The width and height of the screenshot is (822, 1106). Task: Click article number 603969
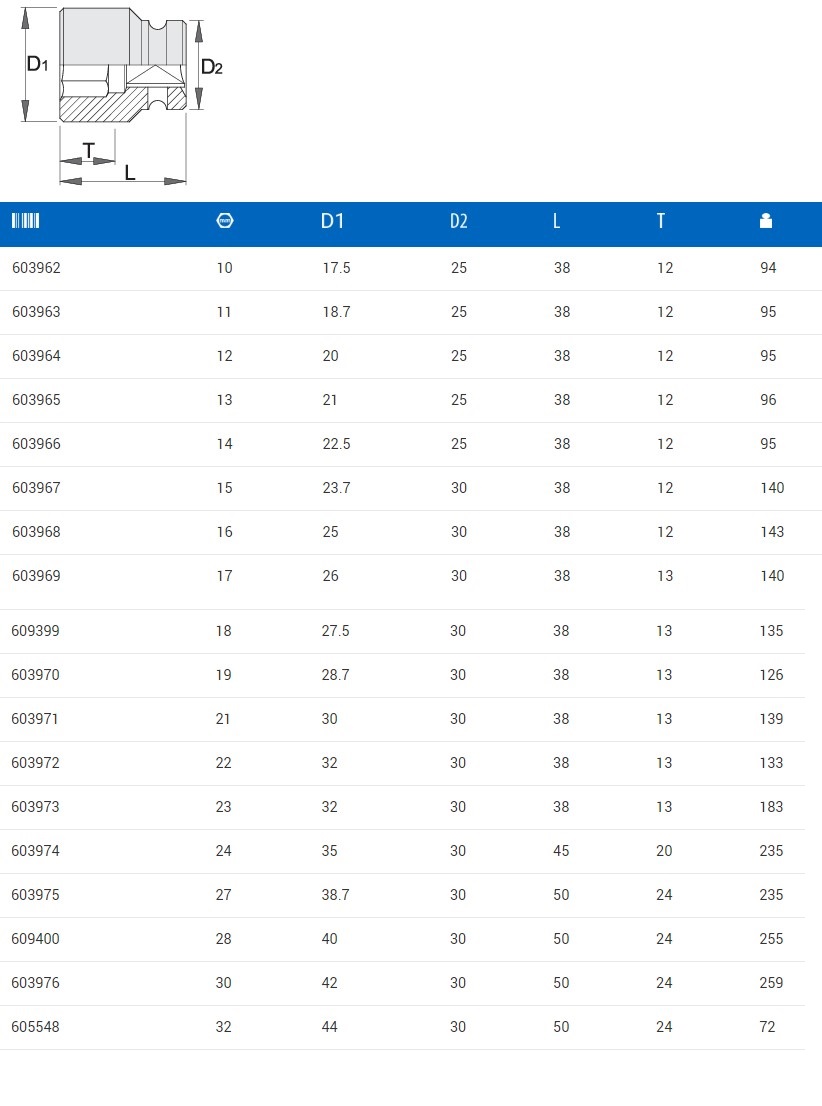(x=36, y=576)
